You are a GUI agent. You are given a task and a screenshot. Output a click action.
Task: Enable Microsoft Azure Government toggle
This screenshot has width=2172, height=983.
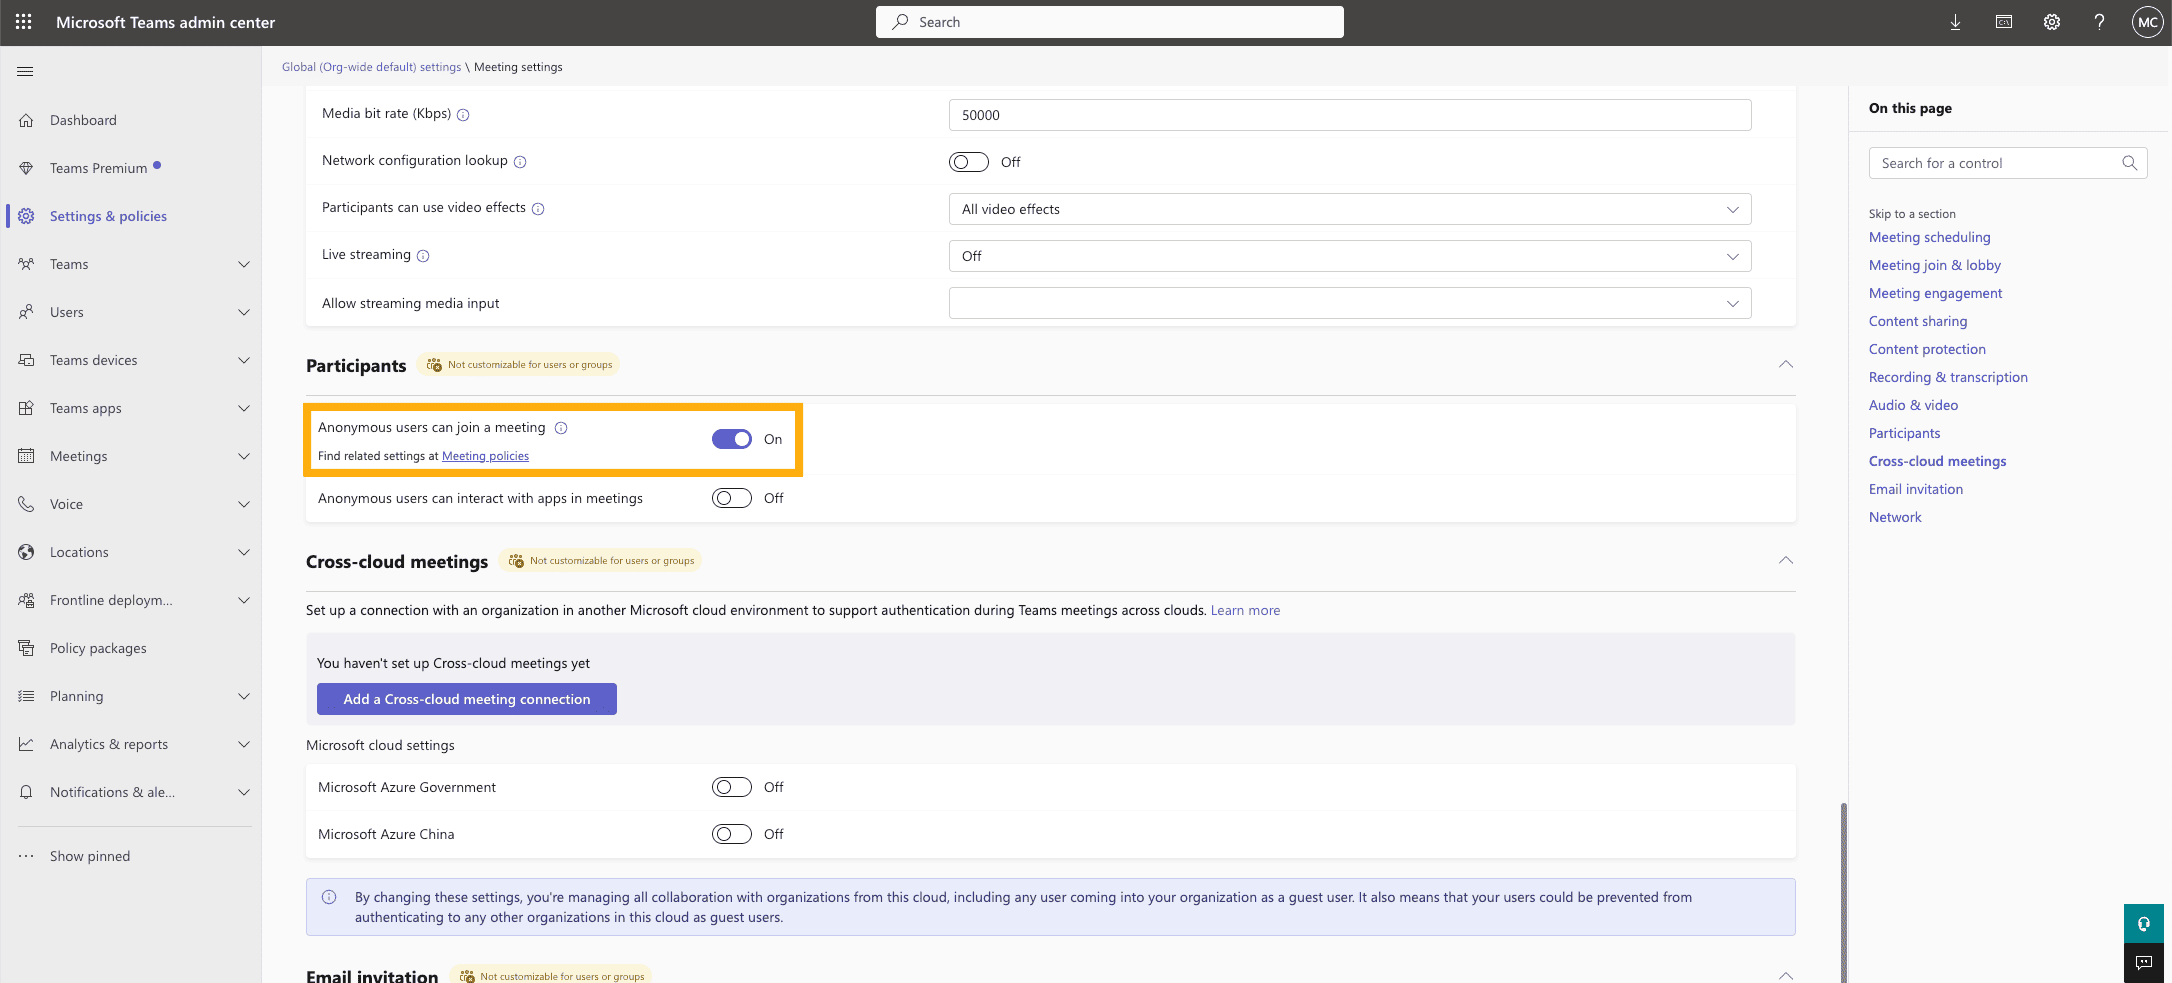[731, 787]
